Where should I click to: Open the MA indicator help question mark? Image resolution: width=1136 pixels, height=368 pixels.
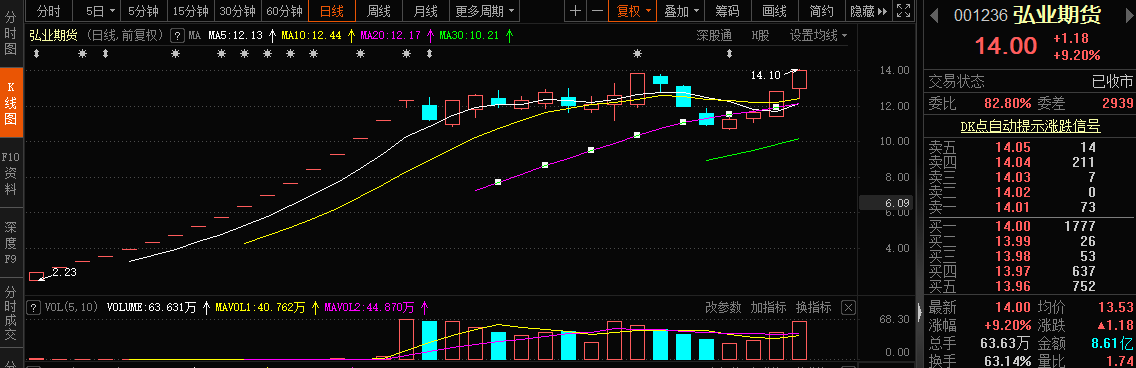click(177, 35)
